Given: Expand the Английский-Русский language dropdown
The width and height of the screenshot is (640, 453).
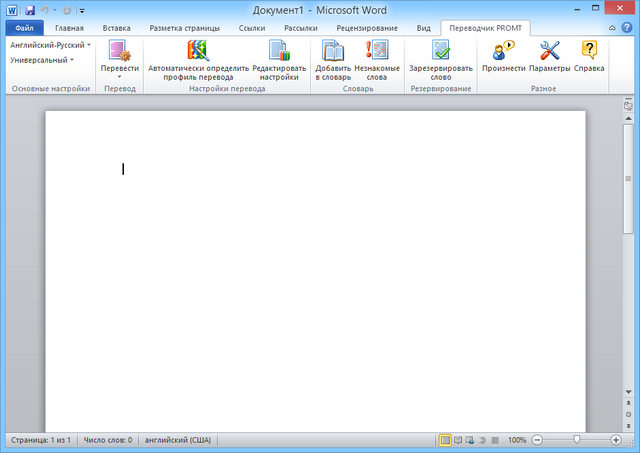Looking at the screenshot, I should click(x=50, y=45).
